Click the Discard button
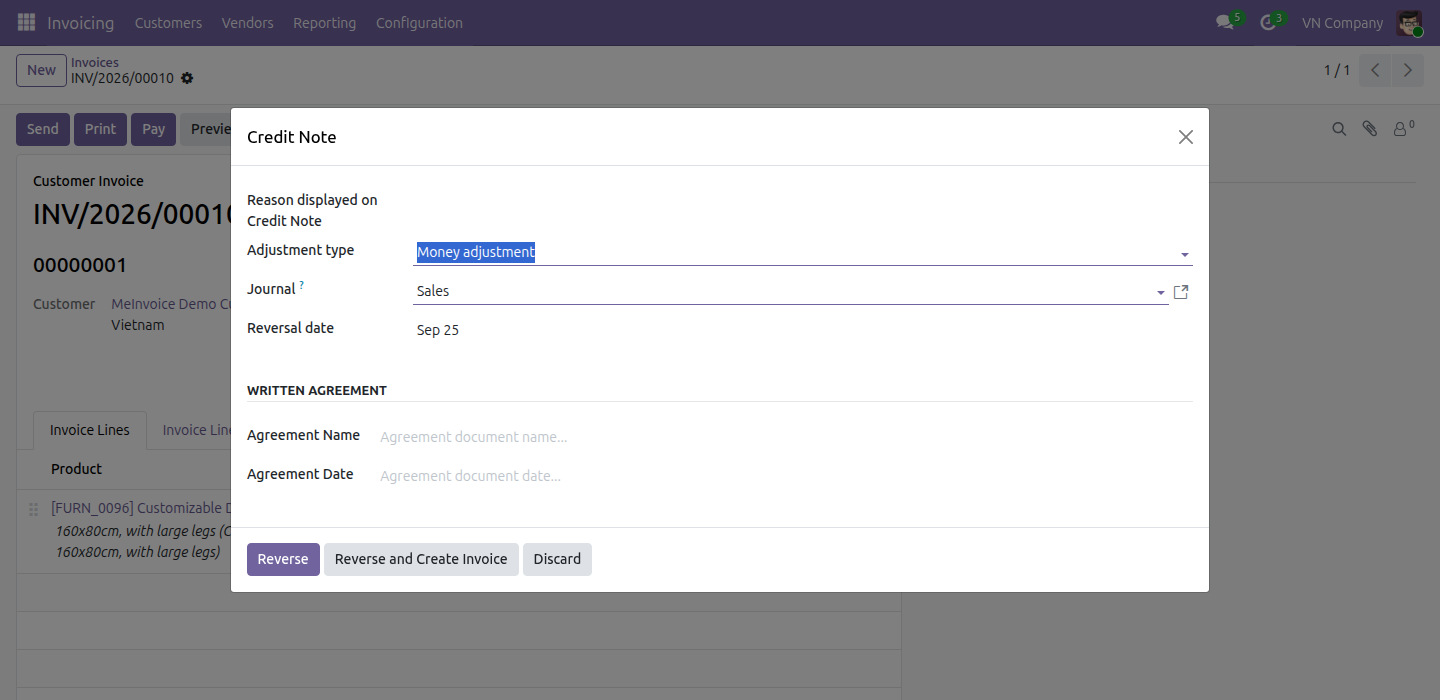This screenshot has width=1440, height=700. (557, 559)
